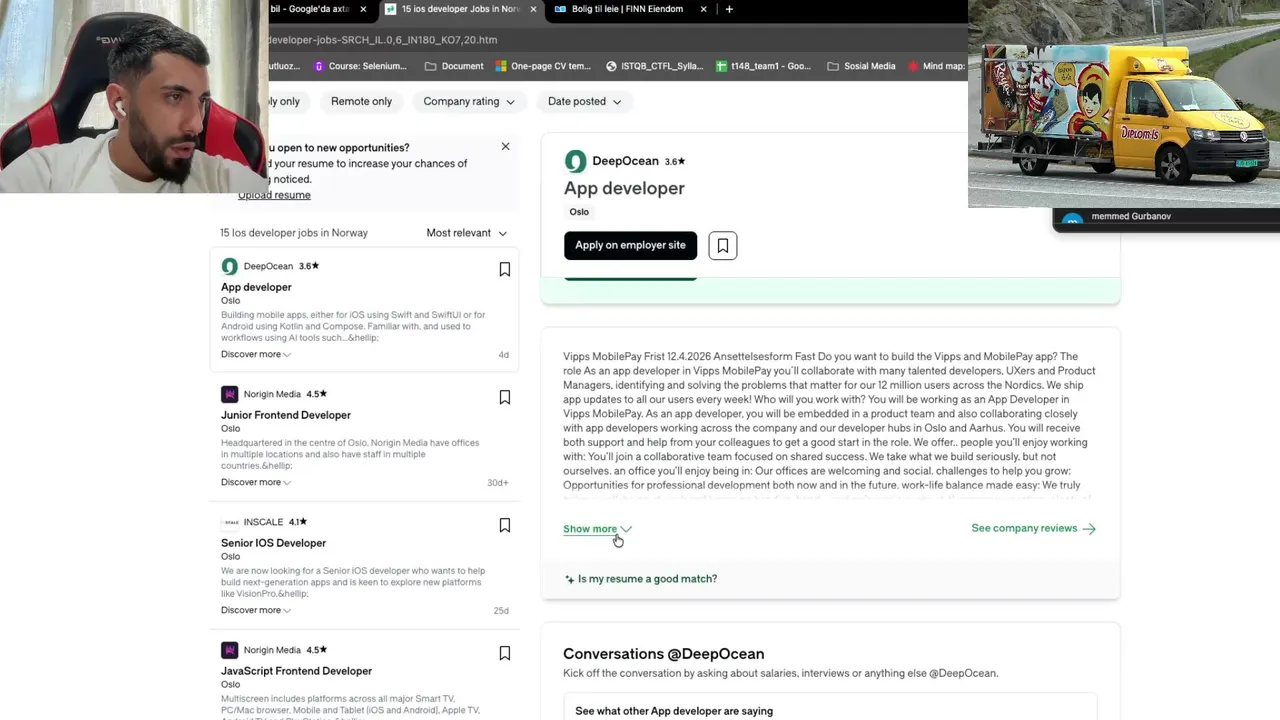Open the Document bookmarks folder
This screenshot has width=1280, height=720.
[x=454, y=66]
